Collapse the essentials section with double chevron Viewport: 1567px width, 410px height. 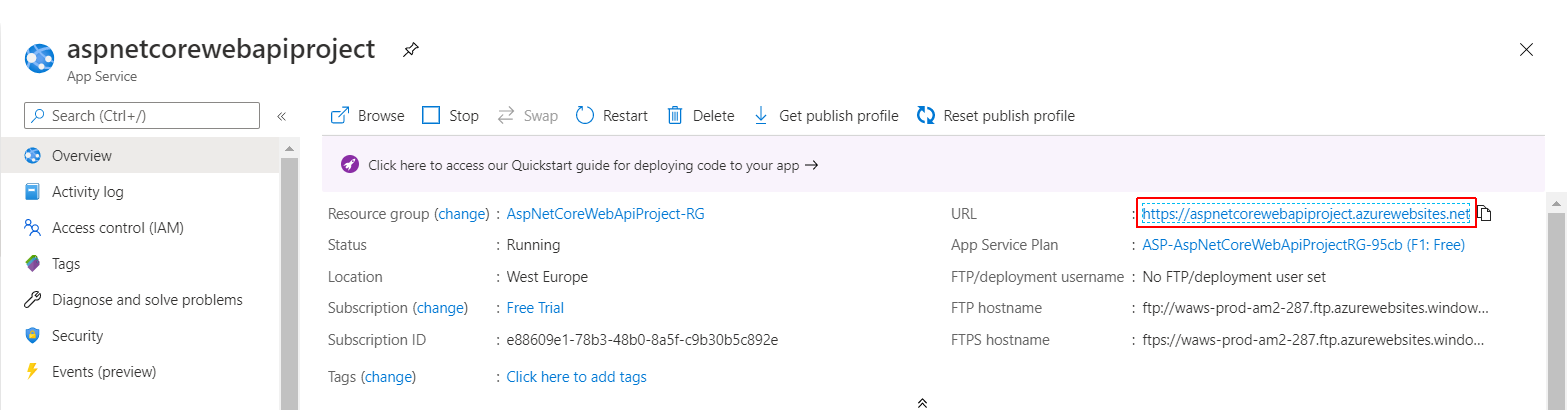pyautogui.click(x=922, y=402)
